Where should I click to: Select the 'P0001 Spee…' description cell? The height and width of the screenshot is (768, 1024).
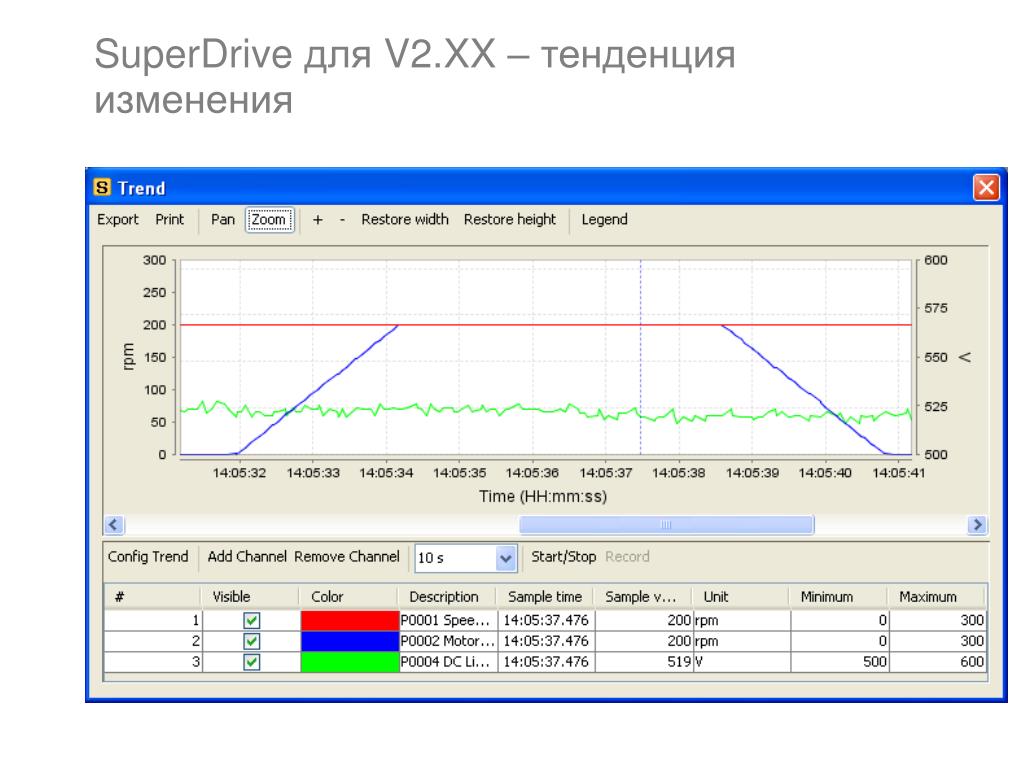click(x=448, y=620)
